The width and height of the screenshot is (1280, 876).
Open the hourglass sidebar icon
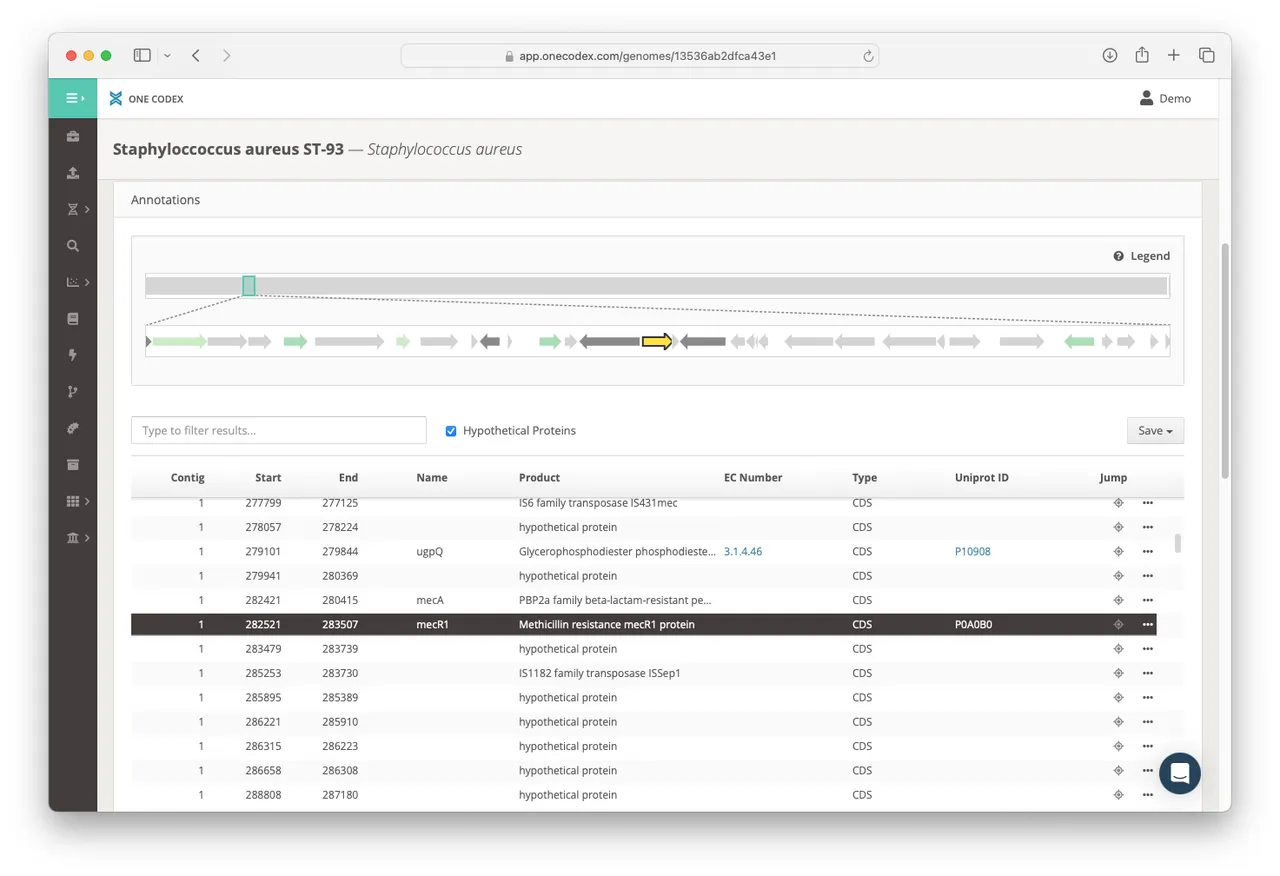pyautogui.click(x=73, y=209)
